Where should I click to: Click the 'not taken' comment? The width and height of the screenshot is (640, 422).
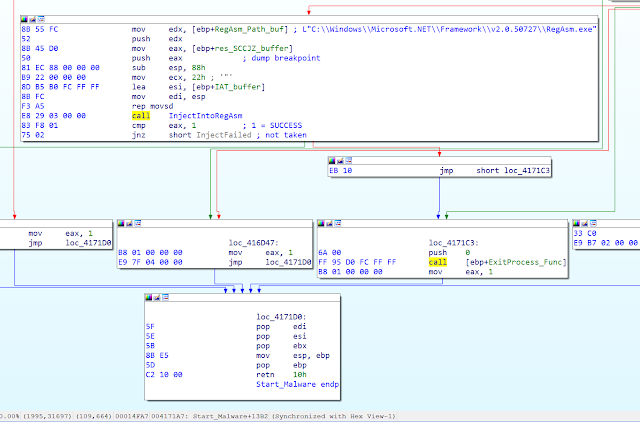286,135
